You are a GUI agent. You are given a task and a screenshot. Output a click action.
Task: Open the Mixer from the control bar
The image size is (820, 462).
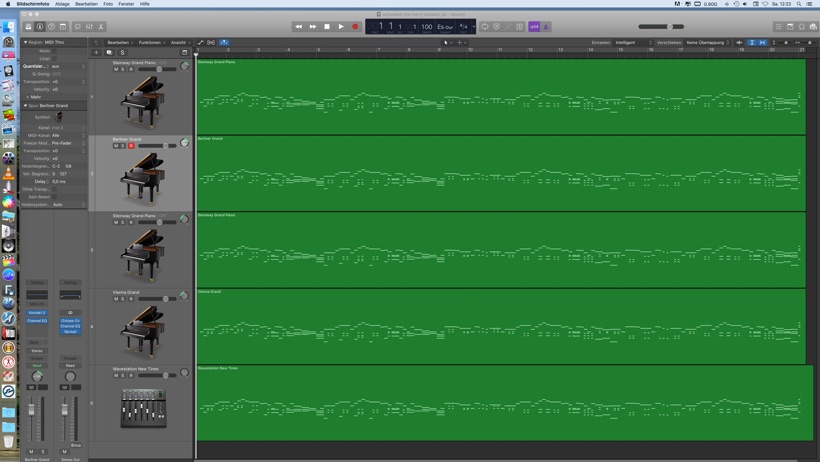(89, 27)
